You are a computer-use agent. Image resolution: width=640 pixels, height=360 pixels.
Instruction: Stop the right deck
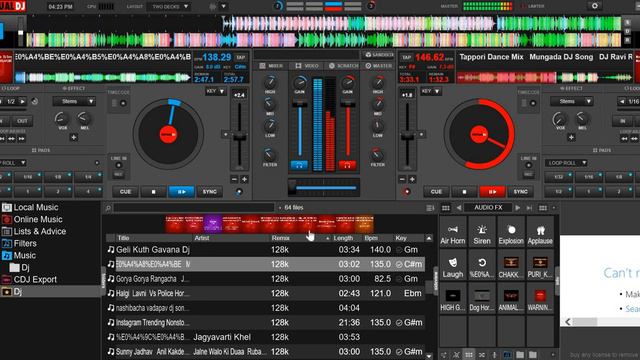pos(464,191)
